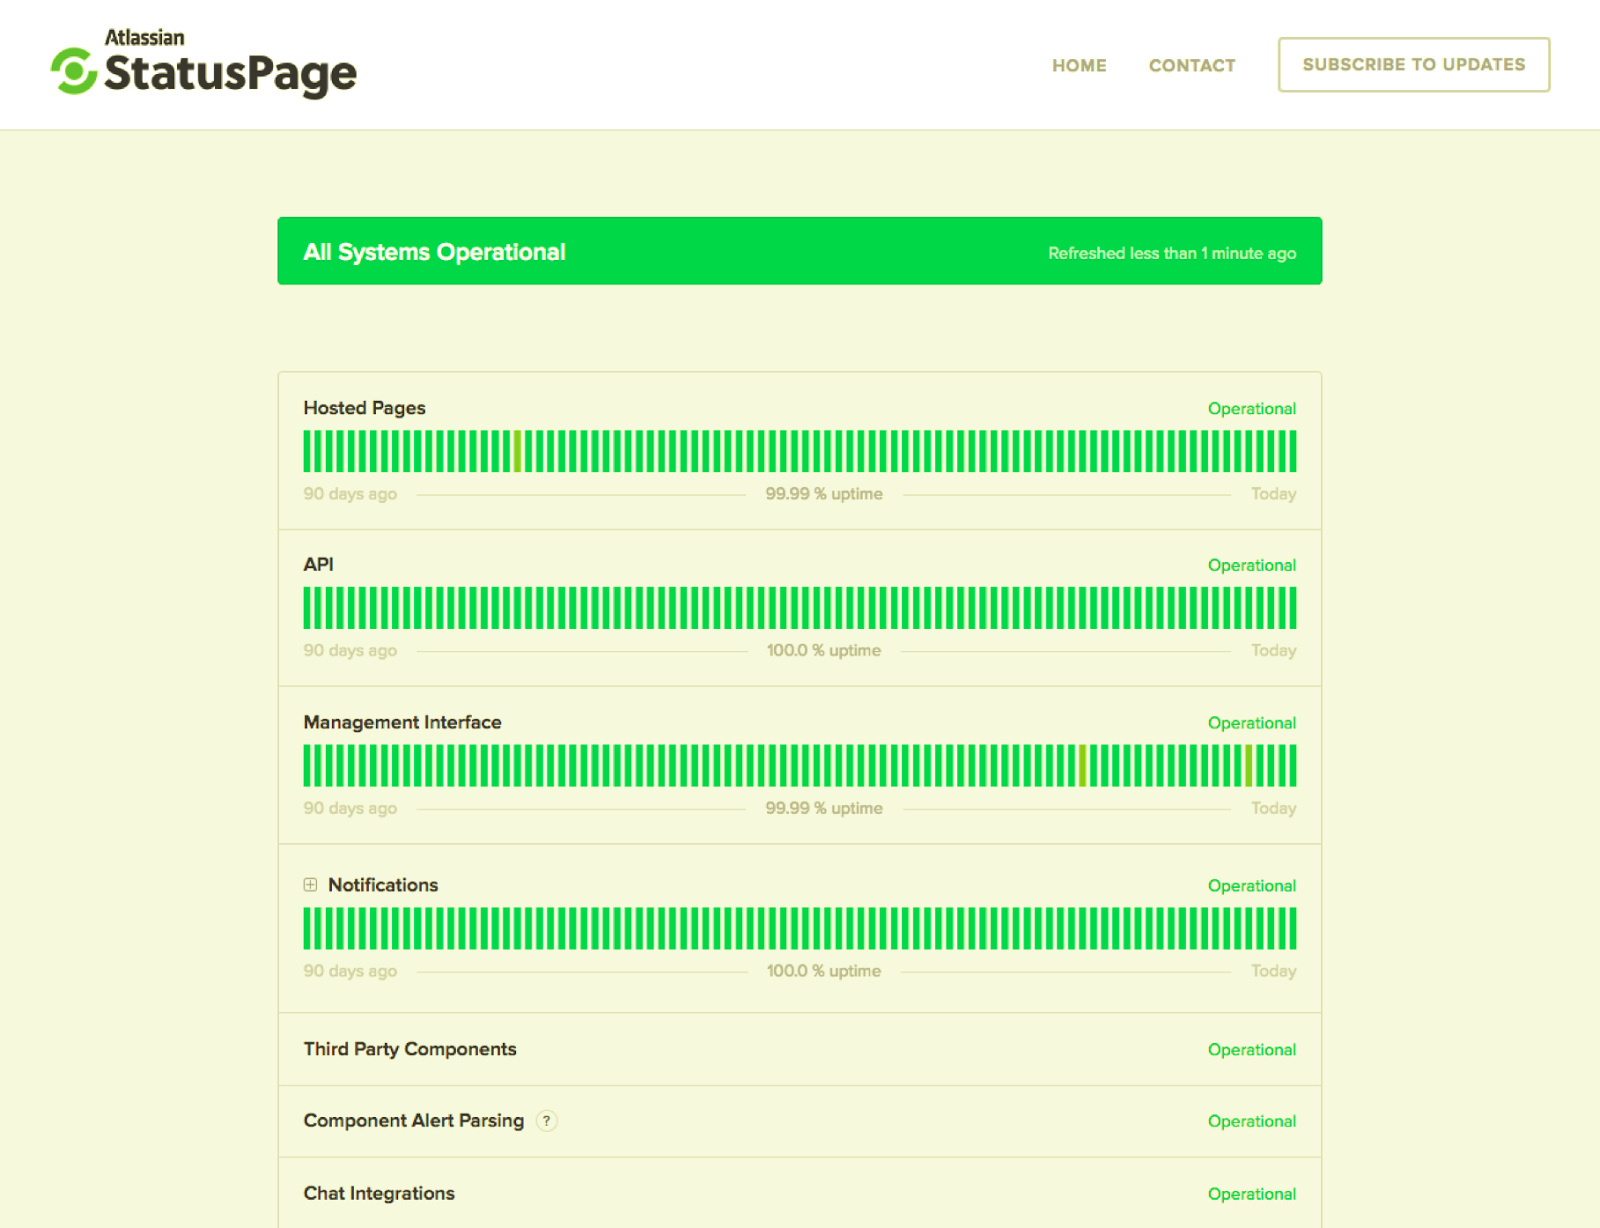The height and width of the screenshot is (1228, 1600).
Task: Click the Operational status of API
Action: [1251, 566]
